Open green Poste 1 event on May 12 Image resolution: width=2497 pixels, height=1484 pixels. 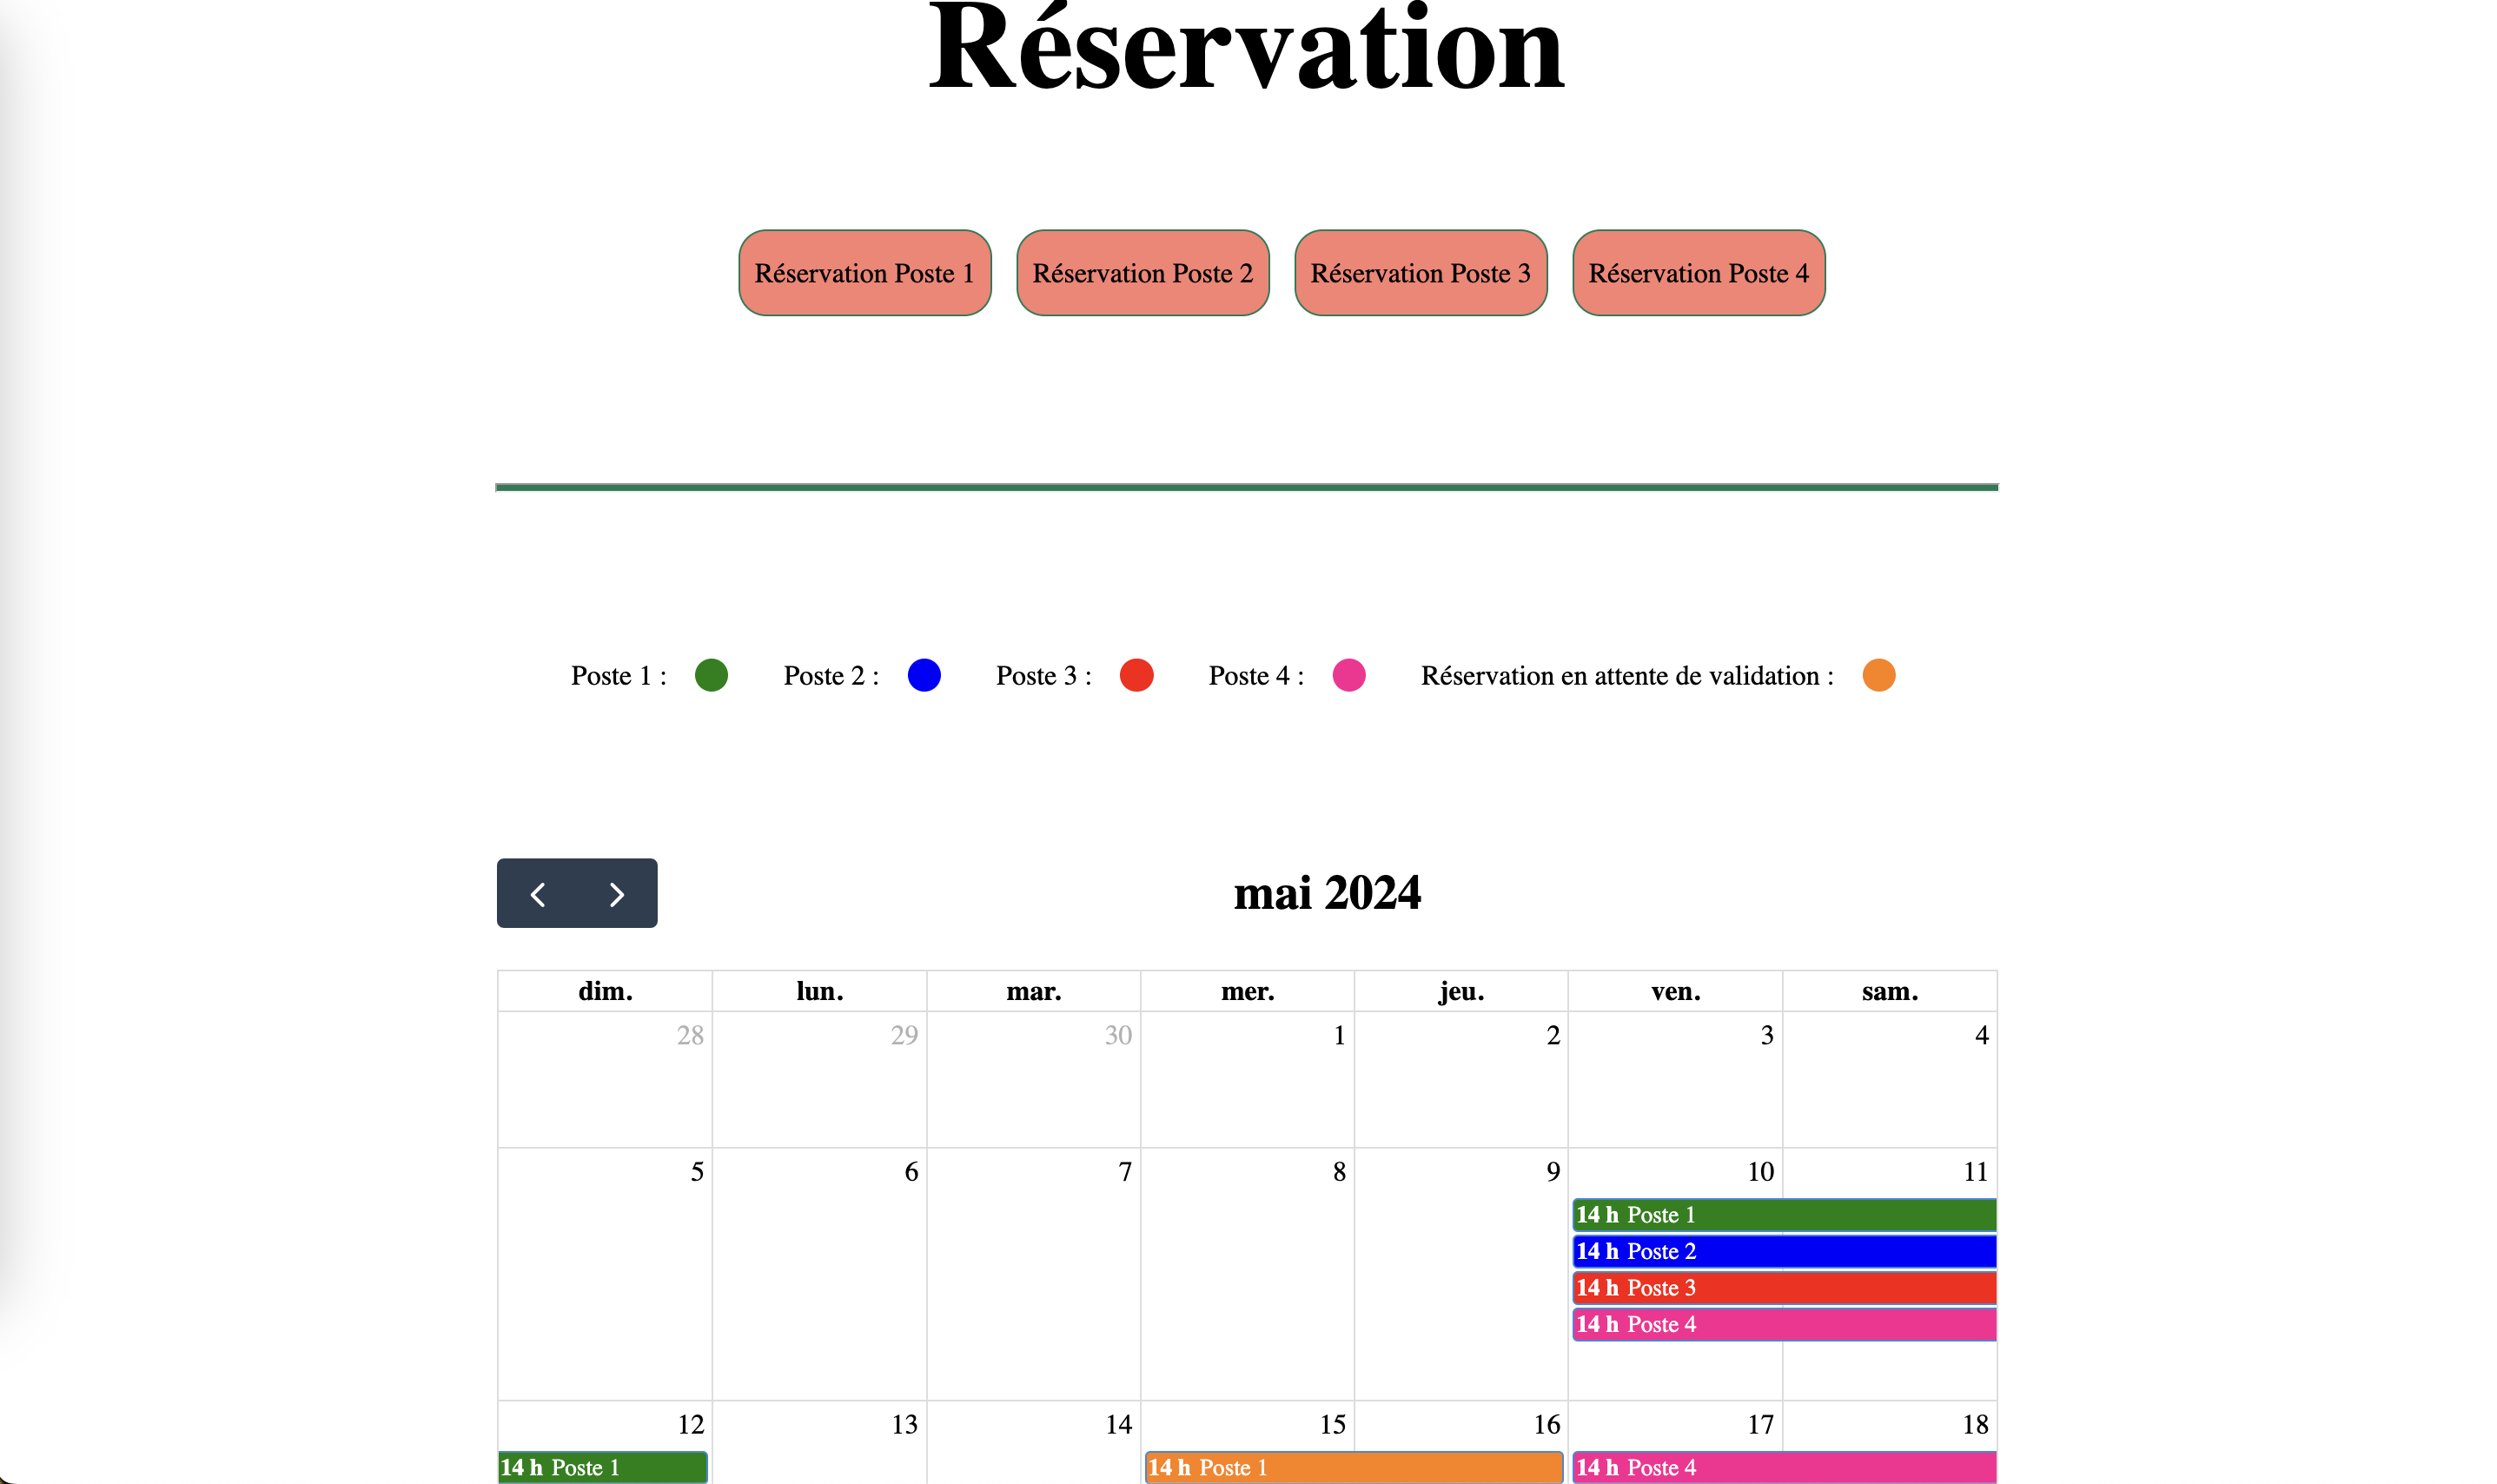(603, 1467)
